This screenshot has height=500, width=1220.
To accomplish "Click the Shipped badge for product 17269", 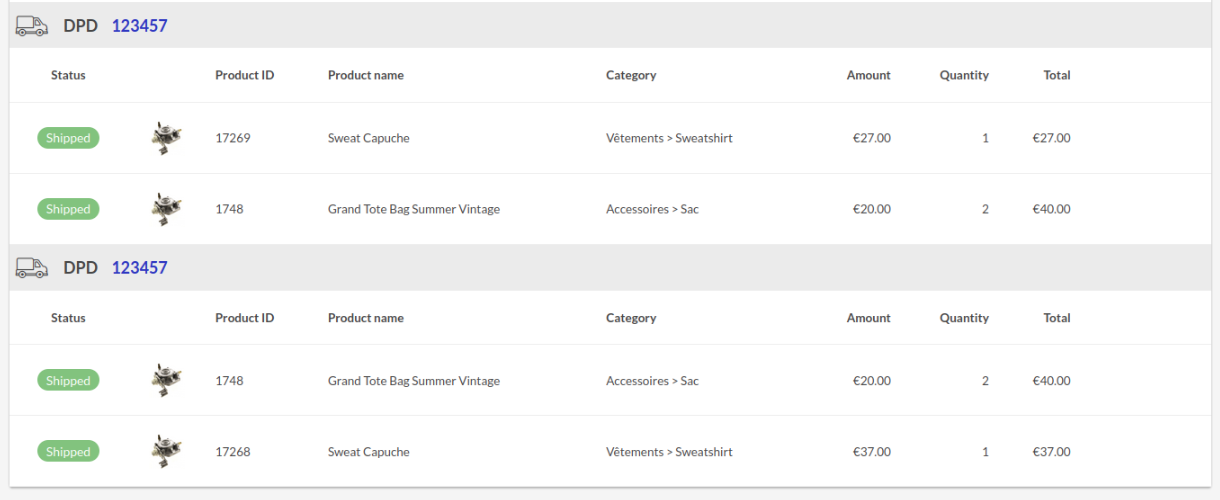I will (68, 138).
